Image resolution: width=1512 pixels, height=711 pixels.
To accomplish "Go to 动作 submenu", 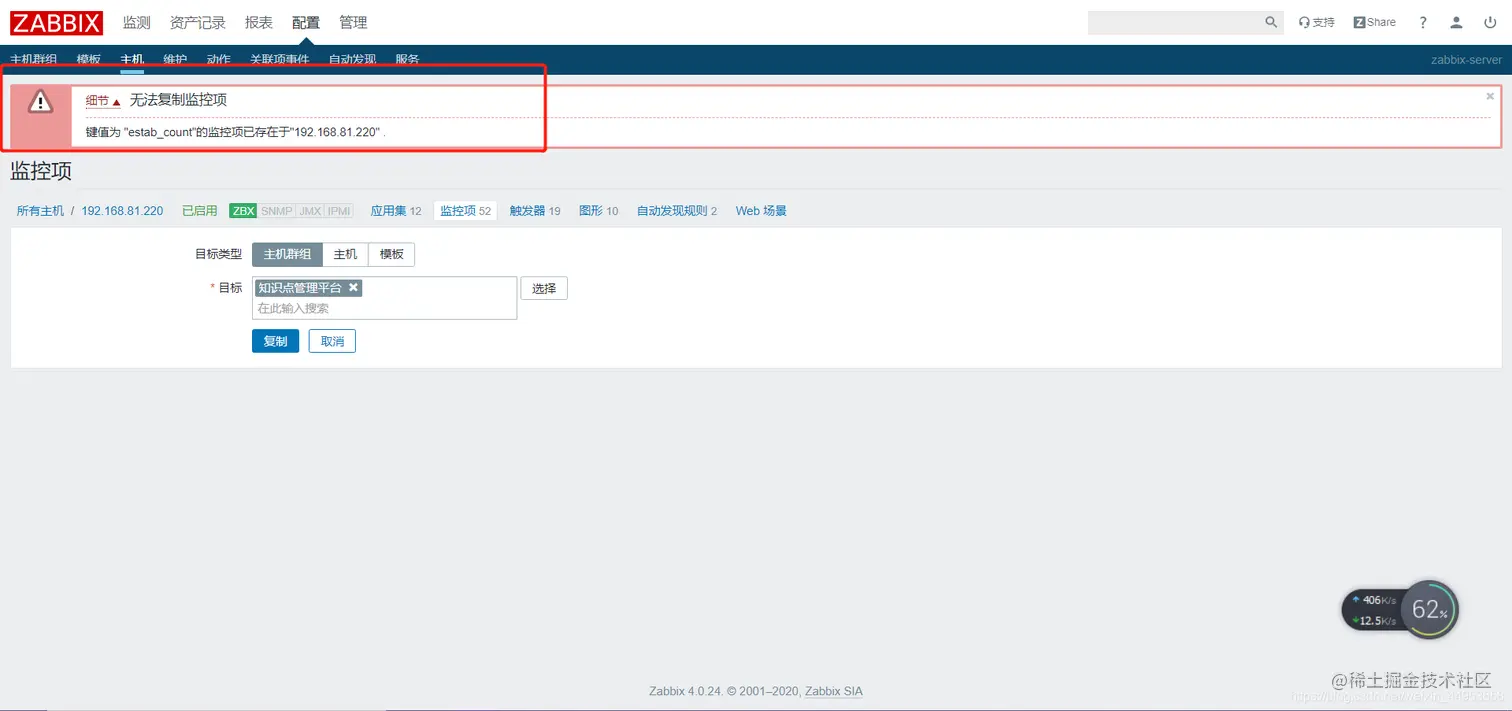I will 219,60.
